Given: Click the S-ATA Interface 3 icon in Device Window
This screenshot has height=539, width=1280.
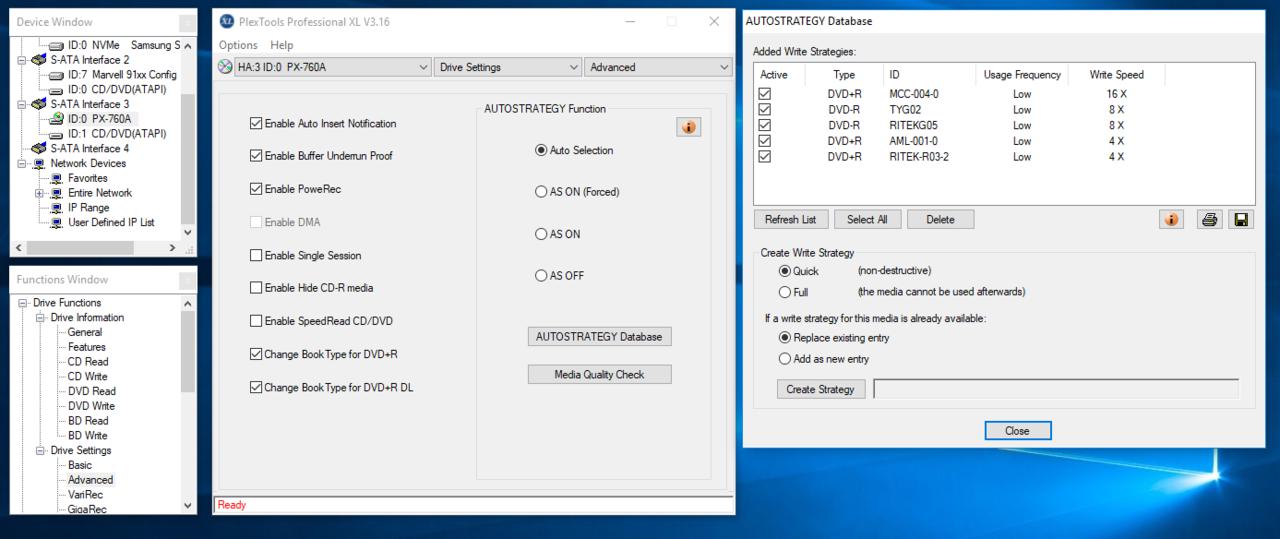Looking at the screenshot, I should pyautogui.click(x=41, y=104).
